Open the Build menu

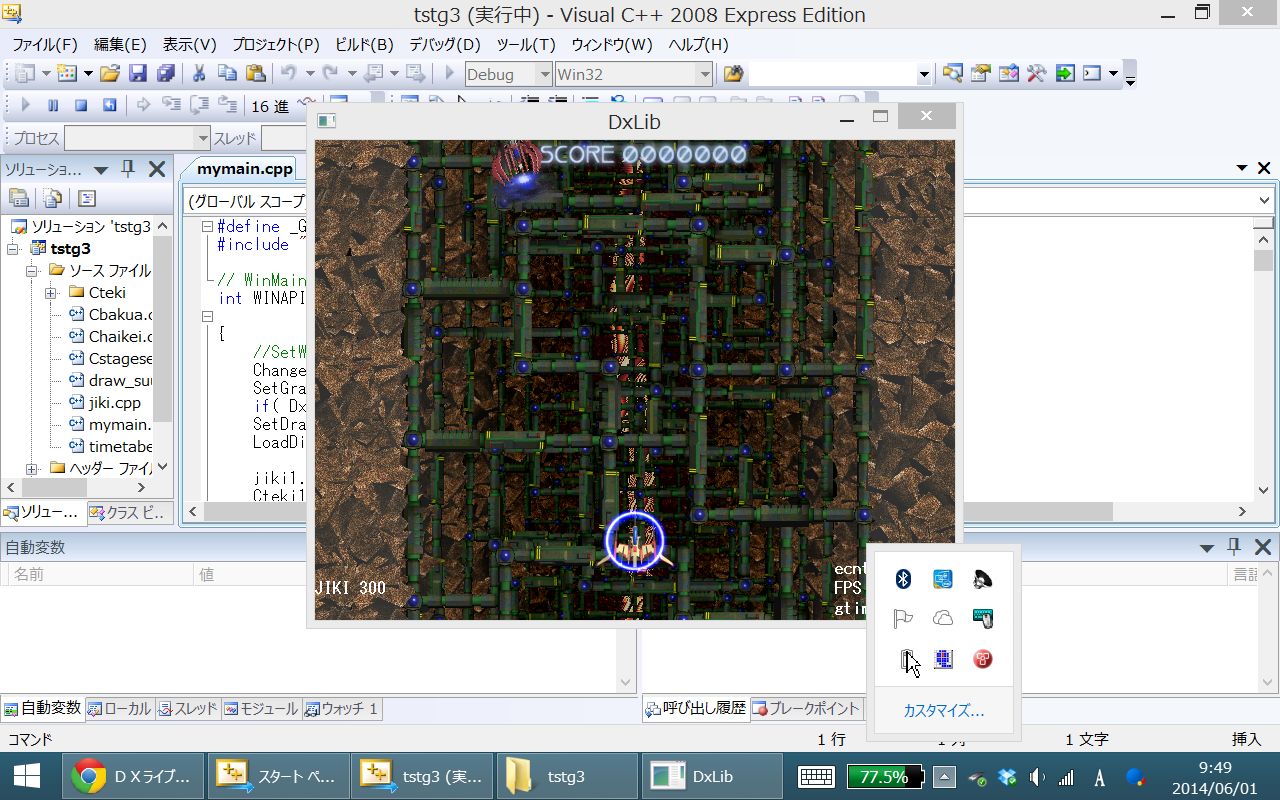(x=364, y=44)
